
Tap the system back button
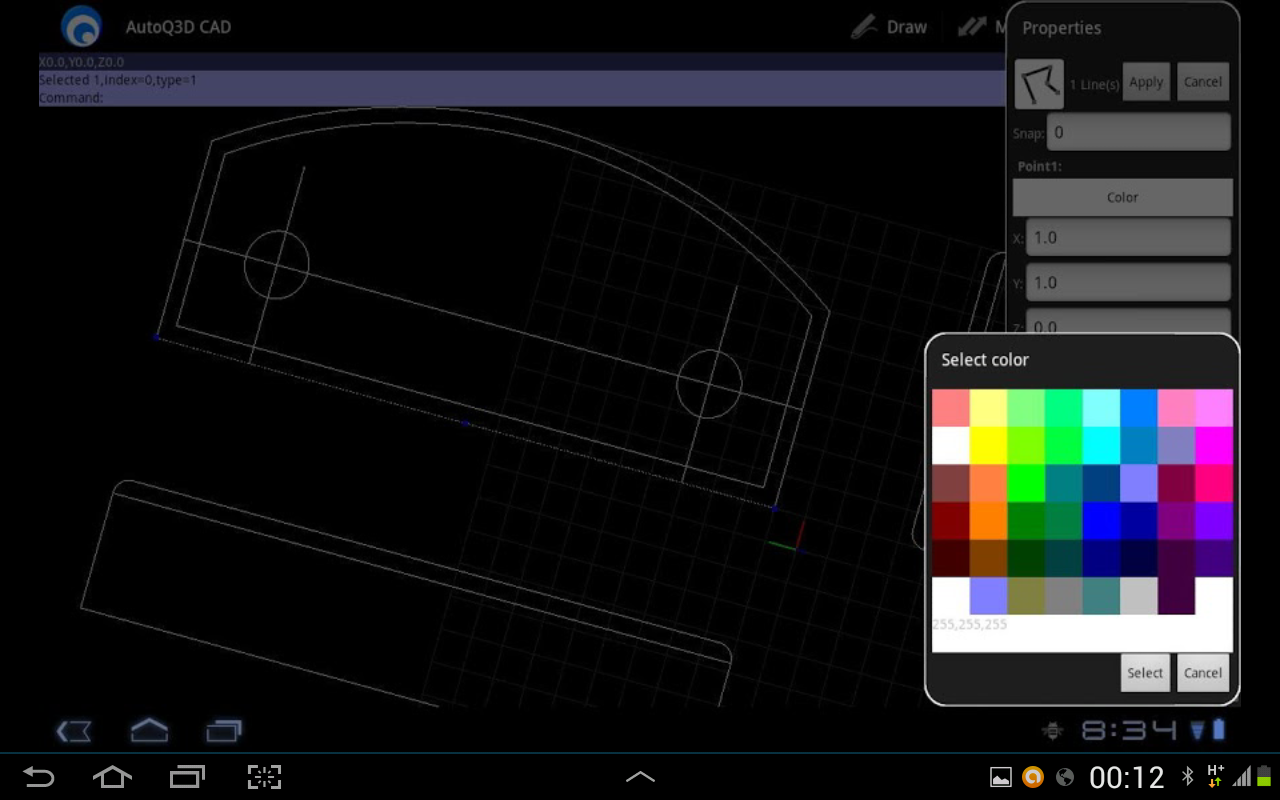(38, 776)
